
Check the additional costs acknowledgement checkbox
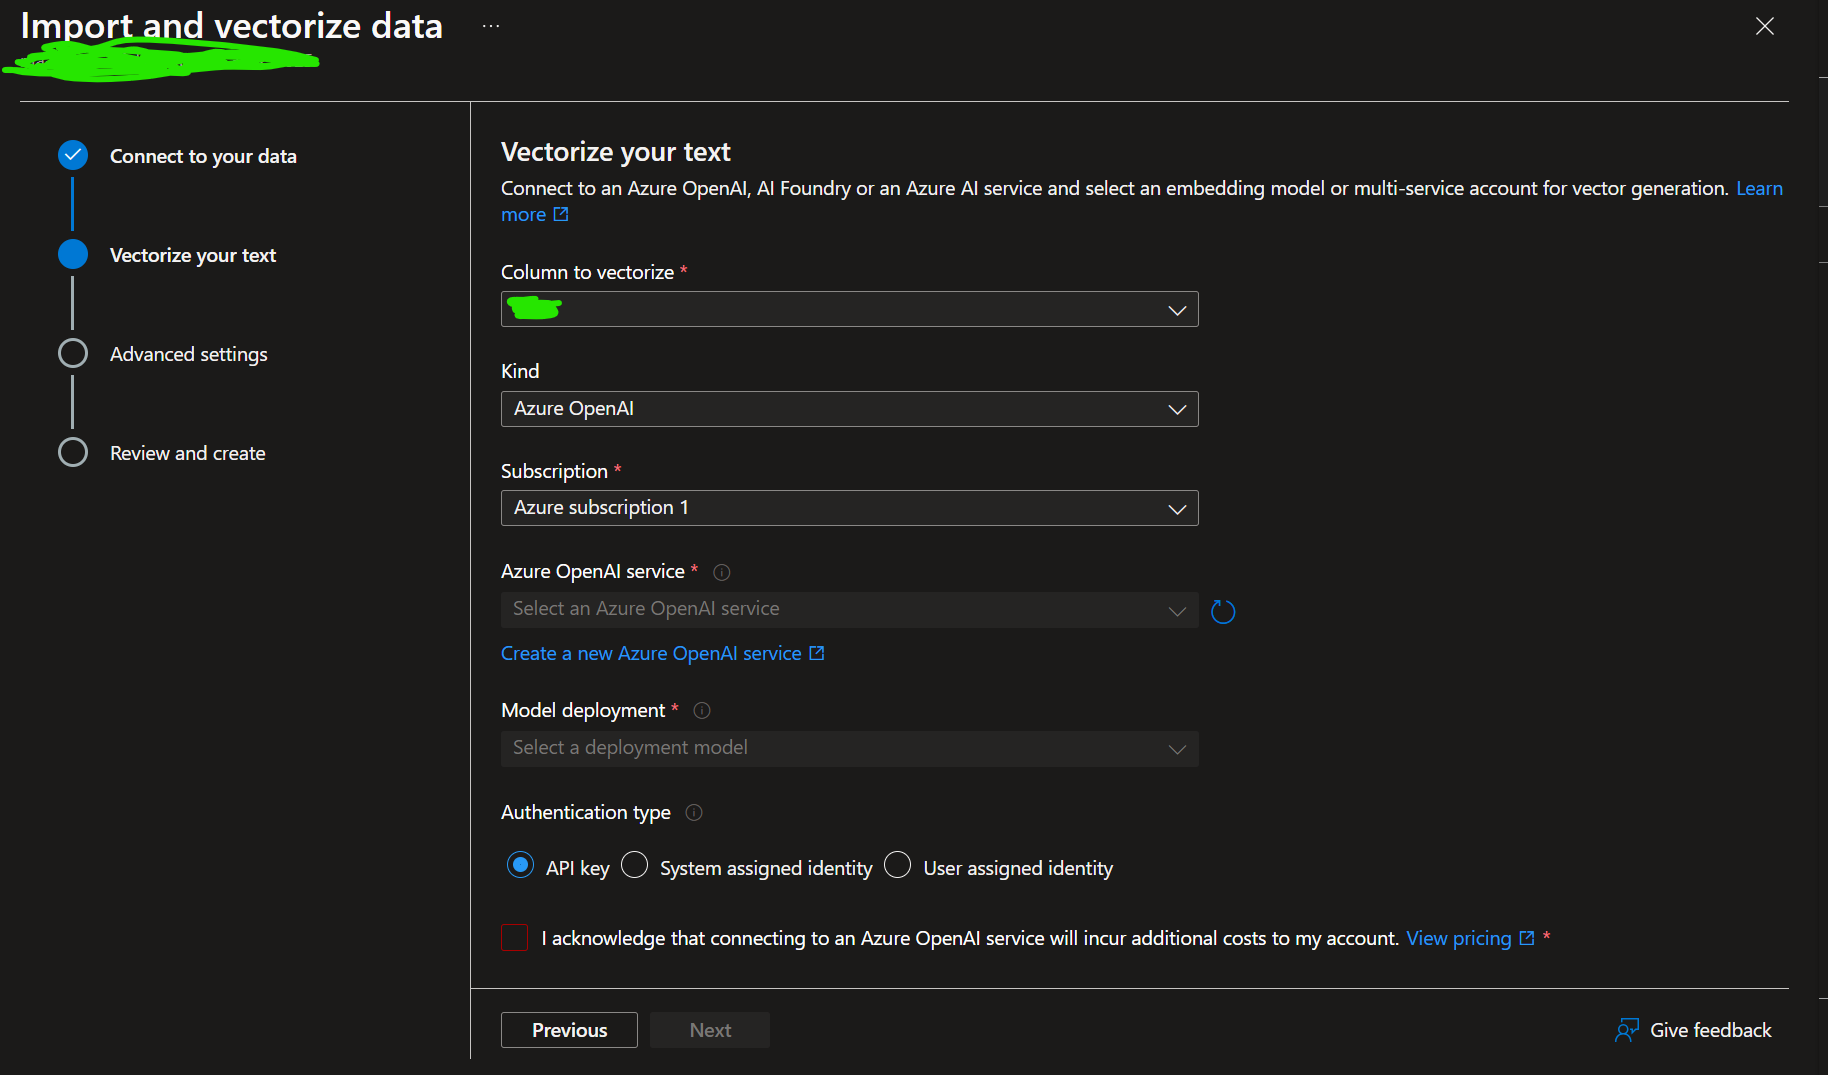point(515,938)
